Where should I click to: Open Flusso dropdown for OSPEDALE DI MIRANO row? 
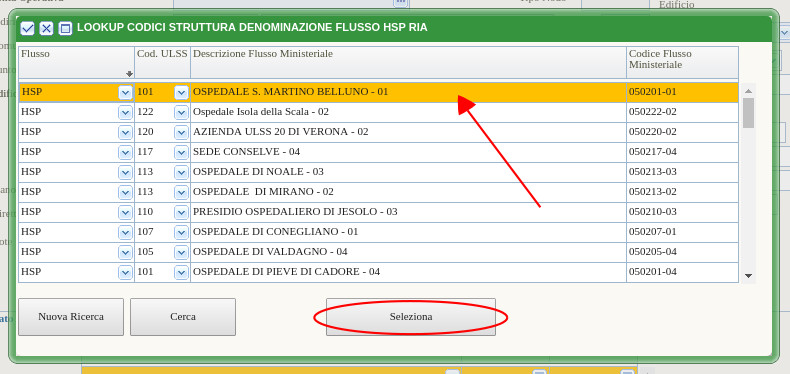click(125, 193)
